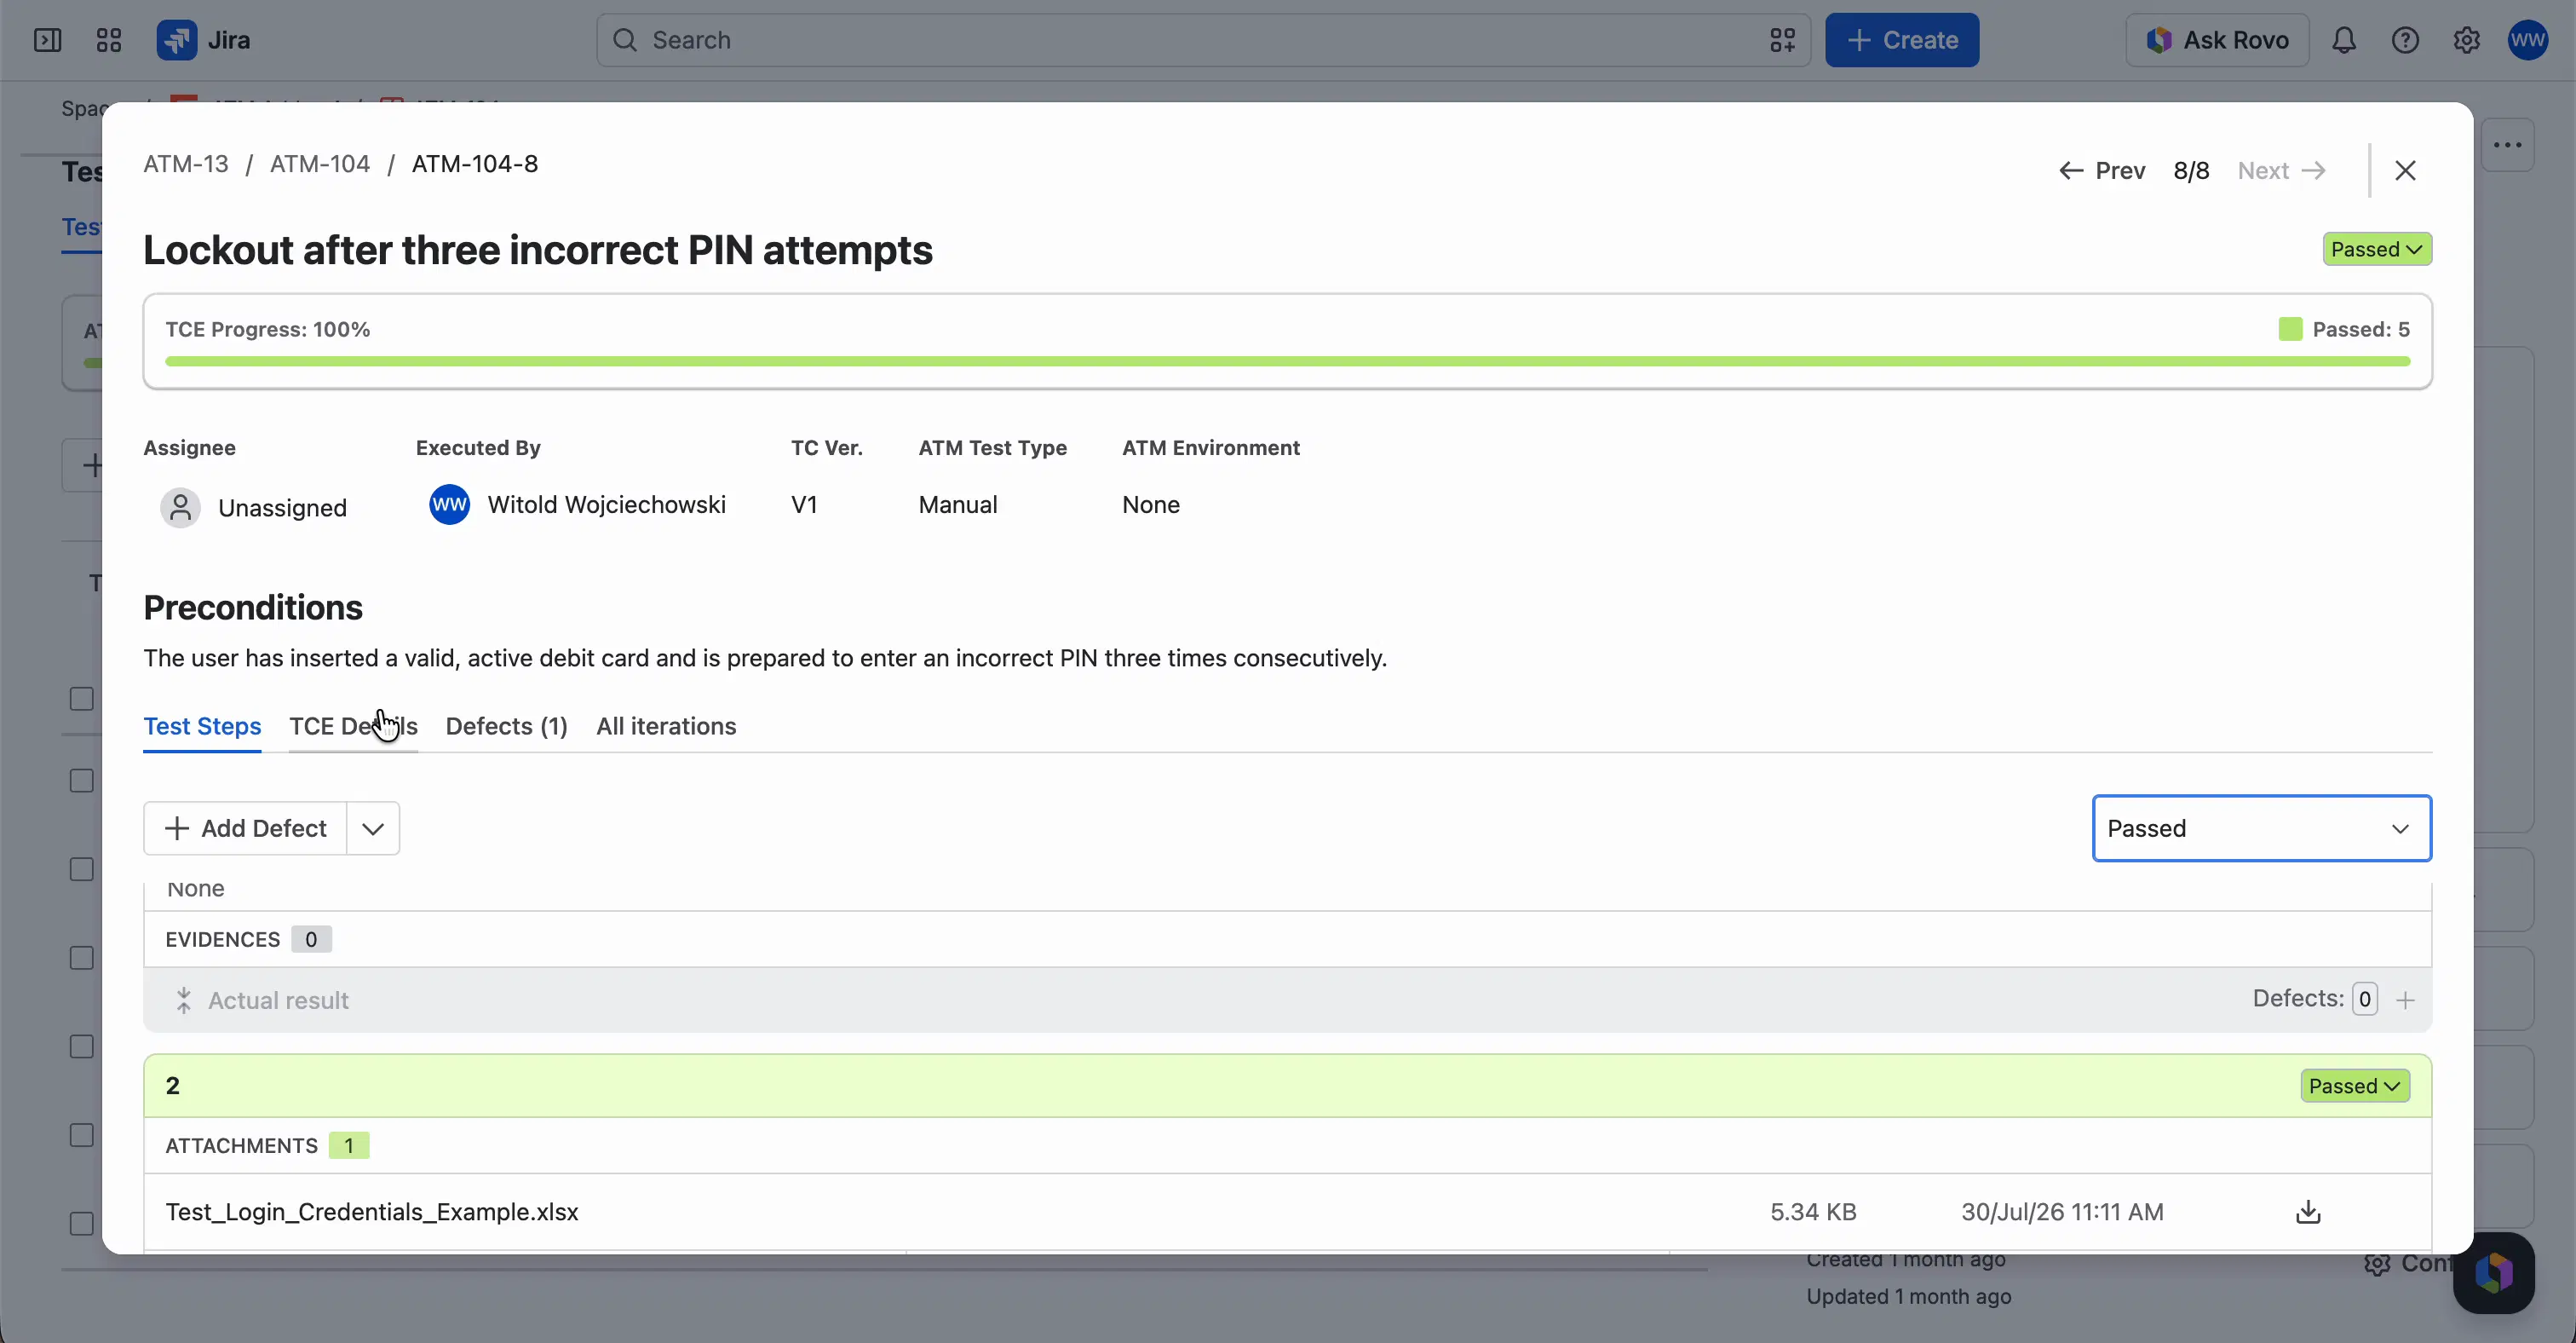Click the '5.34 KB' file size
Image resolution: width=2576 pixels, height=1343 pixels.
(1813, 1212)
